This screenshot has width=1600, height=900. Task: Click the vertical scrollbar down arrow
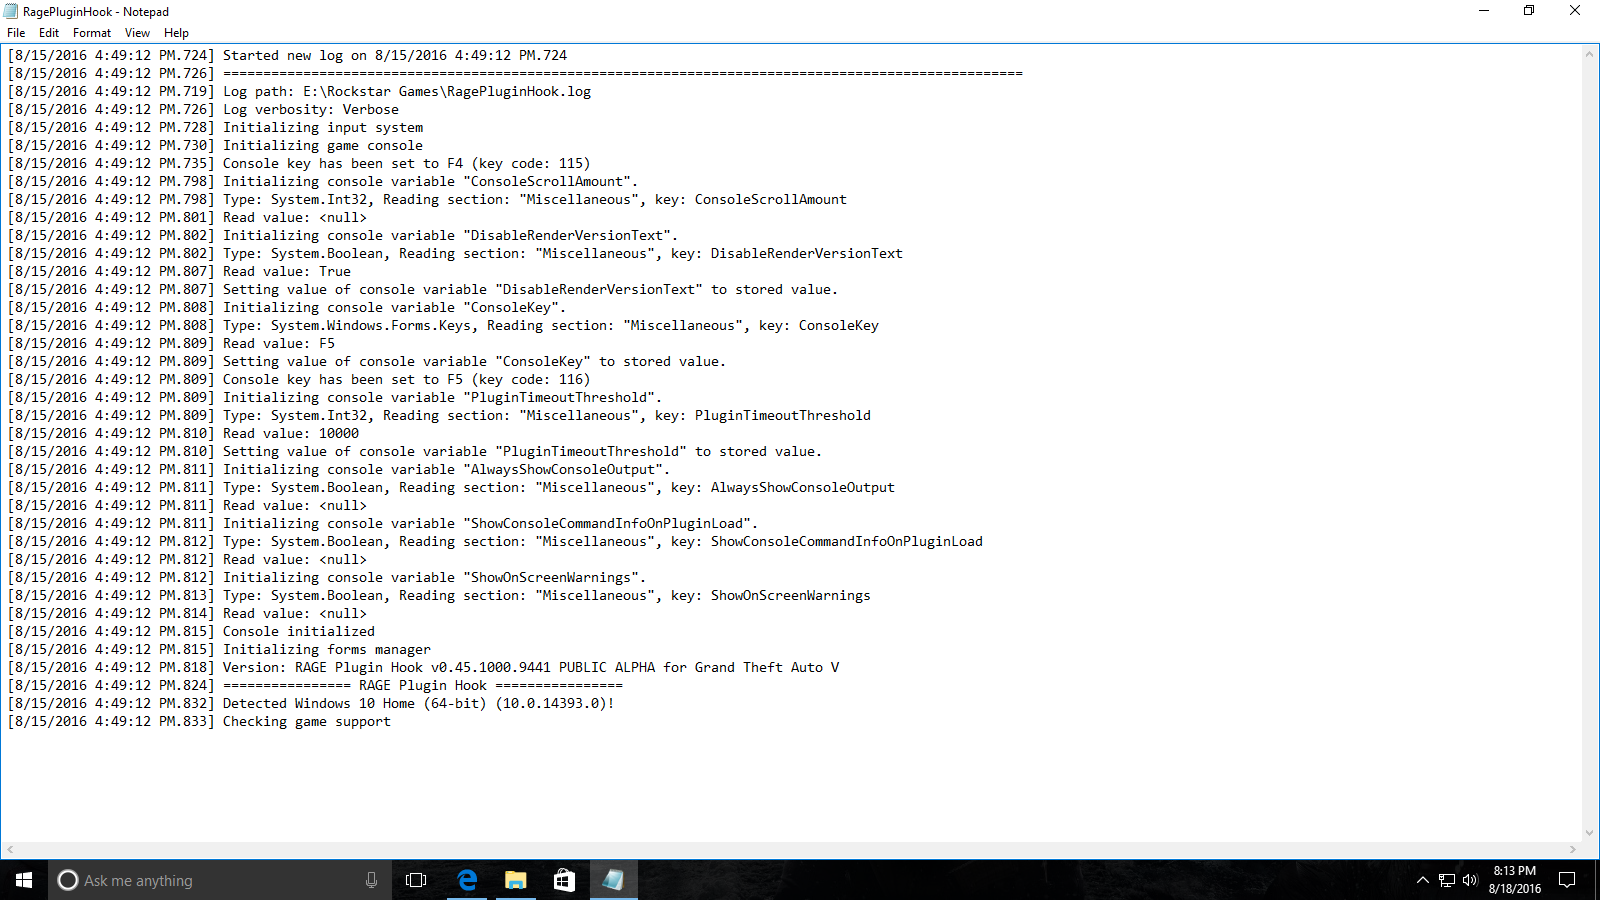(x=1589, y=833)
